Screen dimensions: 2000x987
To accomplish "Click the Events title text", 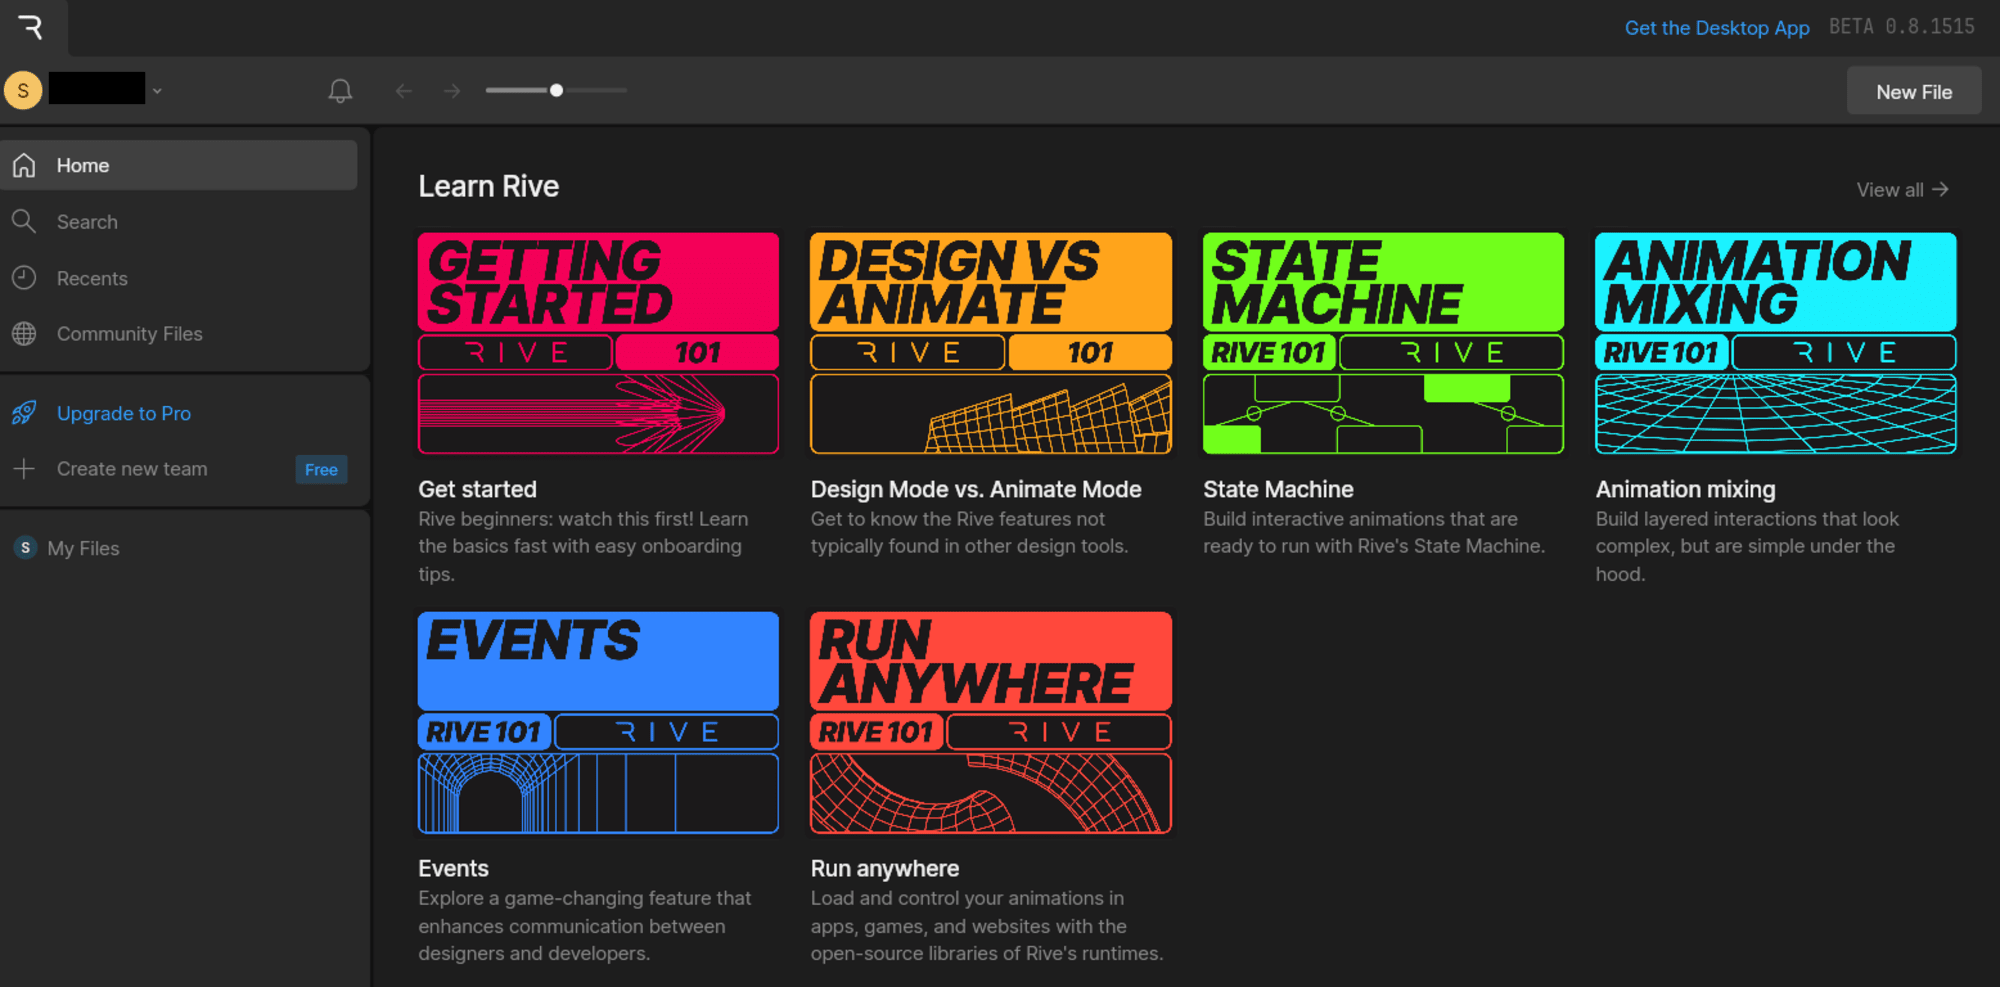I will pyautogui.click(x=453, y=868).
